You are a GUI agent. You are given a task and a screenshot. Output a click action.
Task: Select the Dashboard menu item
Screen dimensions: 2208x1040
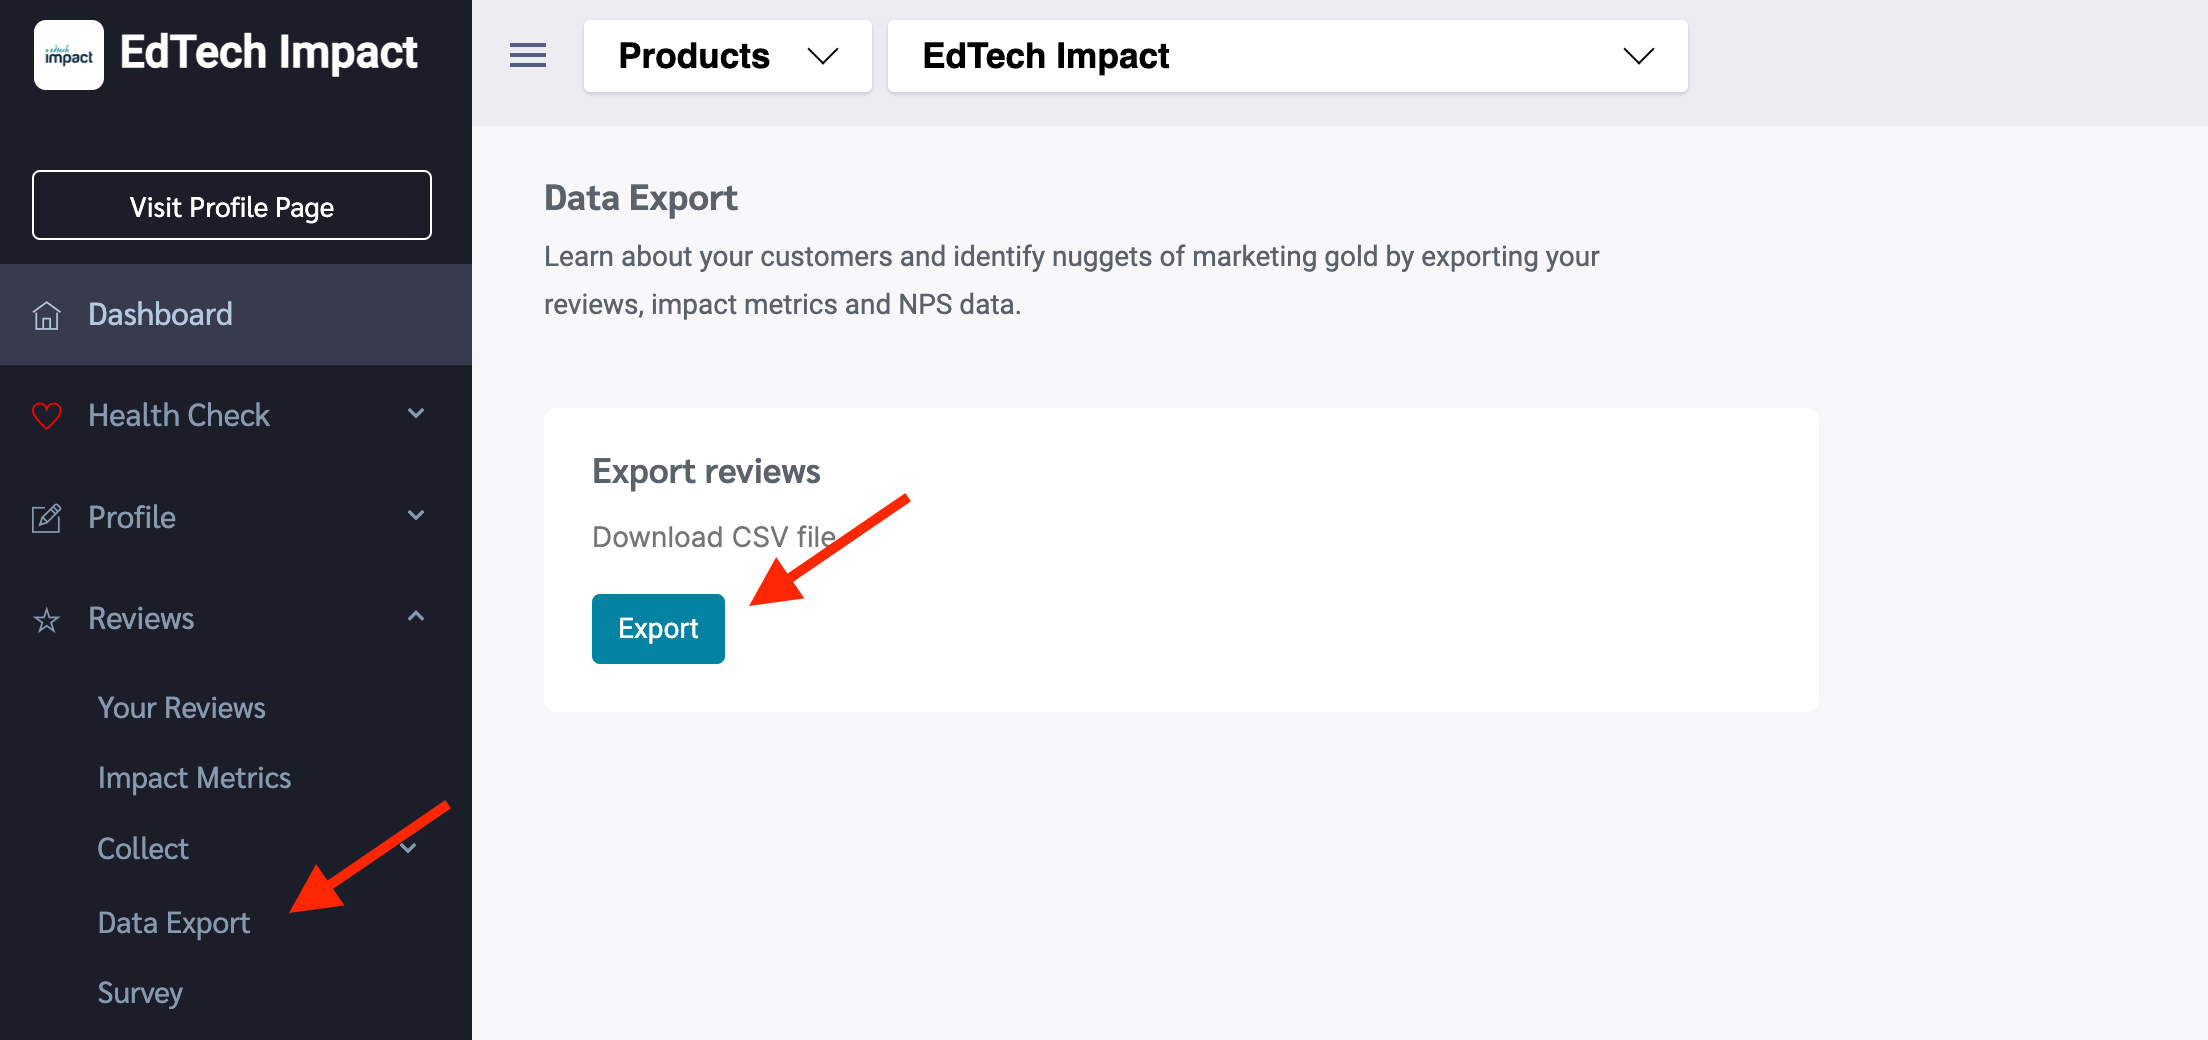point(160,314)
